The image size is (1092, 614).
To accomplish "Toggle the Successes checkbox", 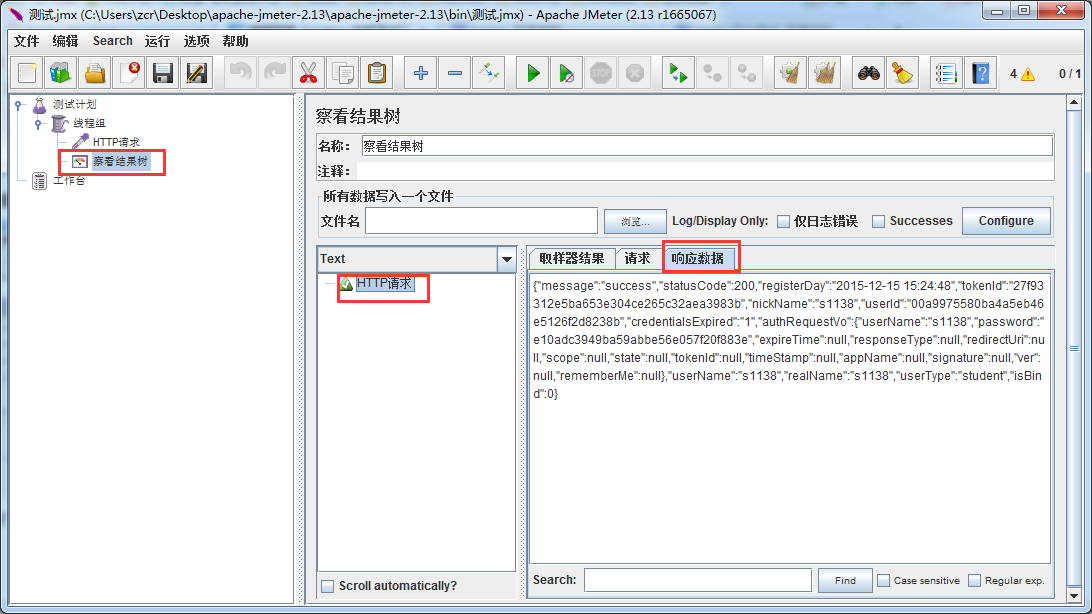I will pos(879,221).
